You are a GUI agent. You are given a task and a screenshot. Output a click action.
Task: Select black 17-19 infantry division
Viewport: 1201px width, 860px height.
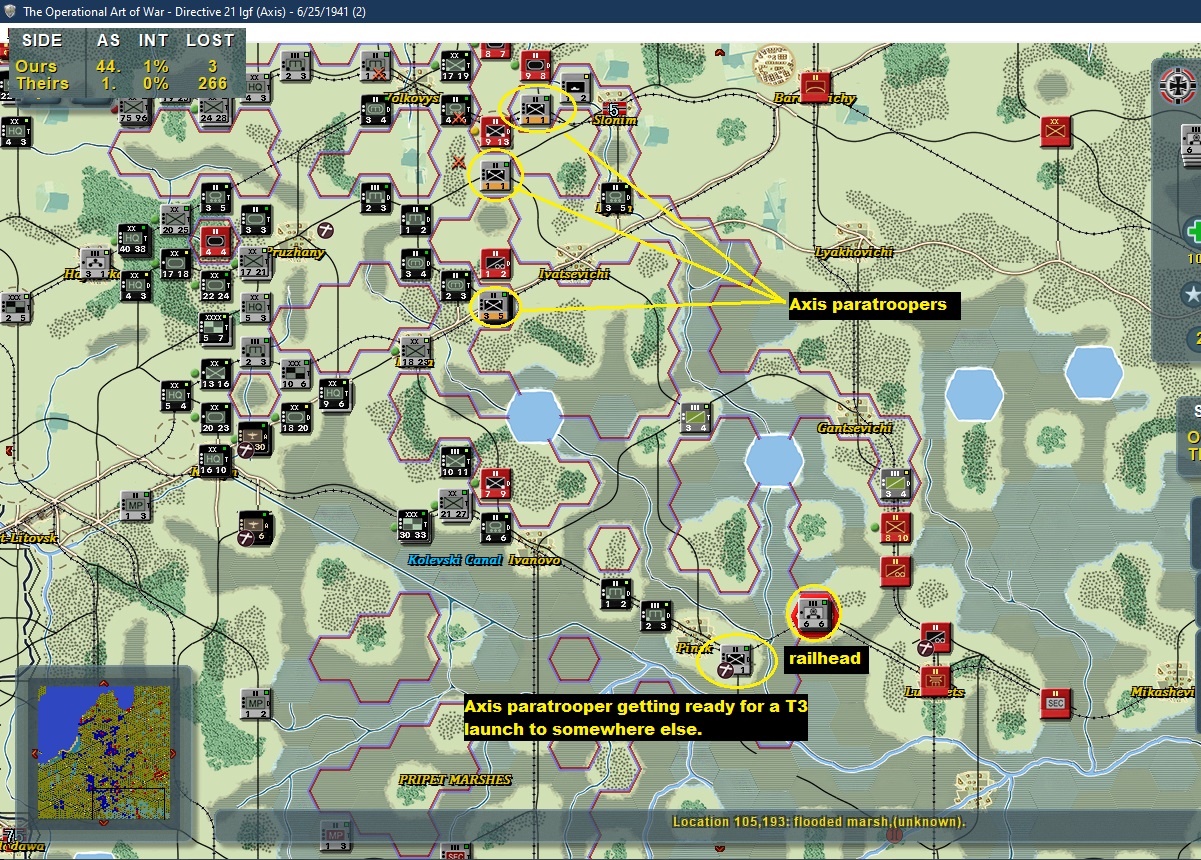coord(456,66)
